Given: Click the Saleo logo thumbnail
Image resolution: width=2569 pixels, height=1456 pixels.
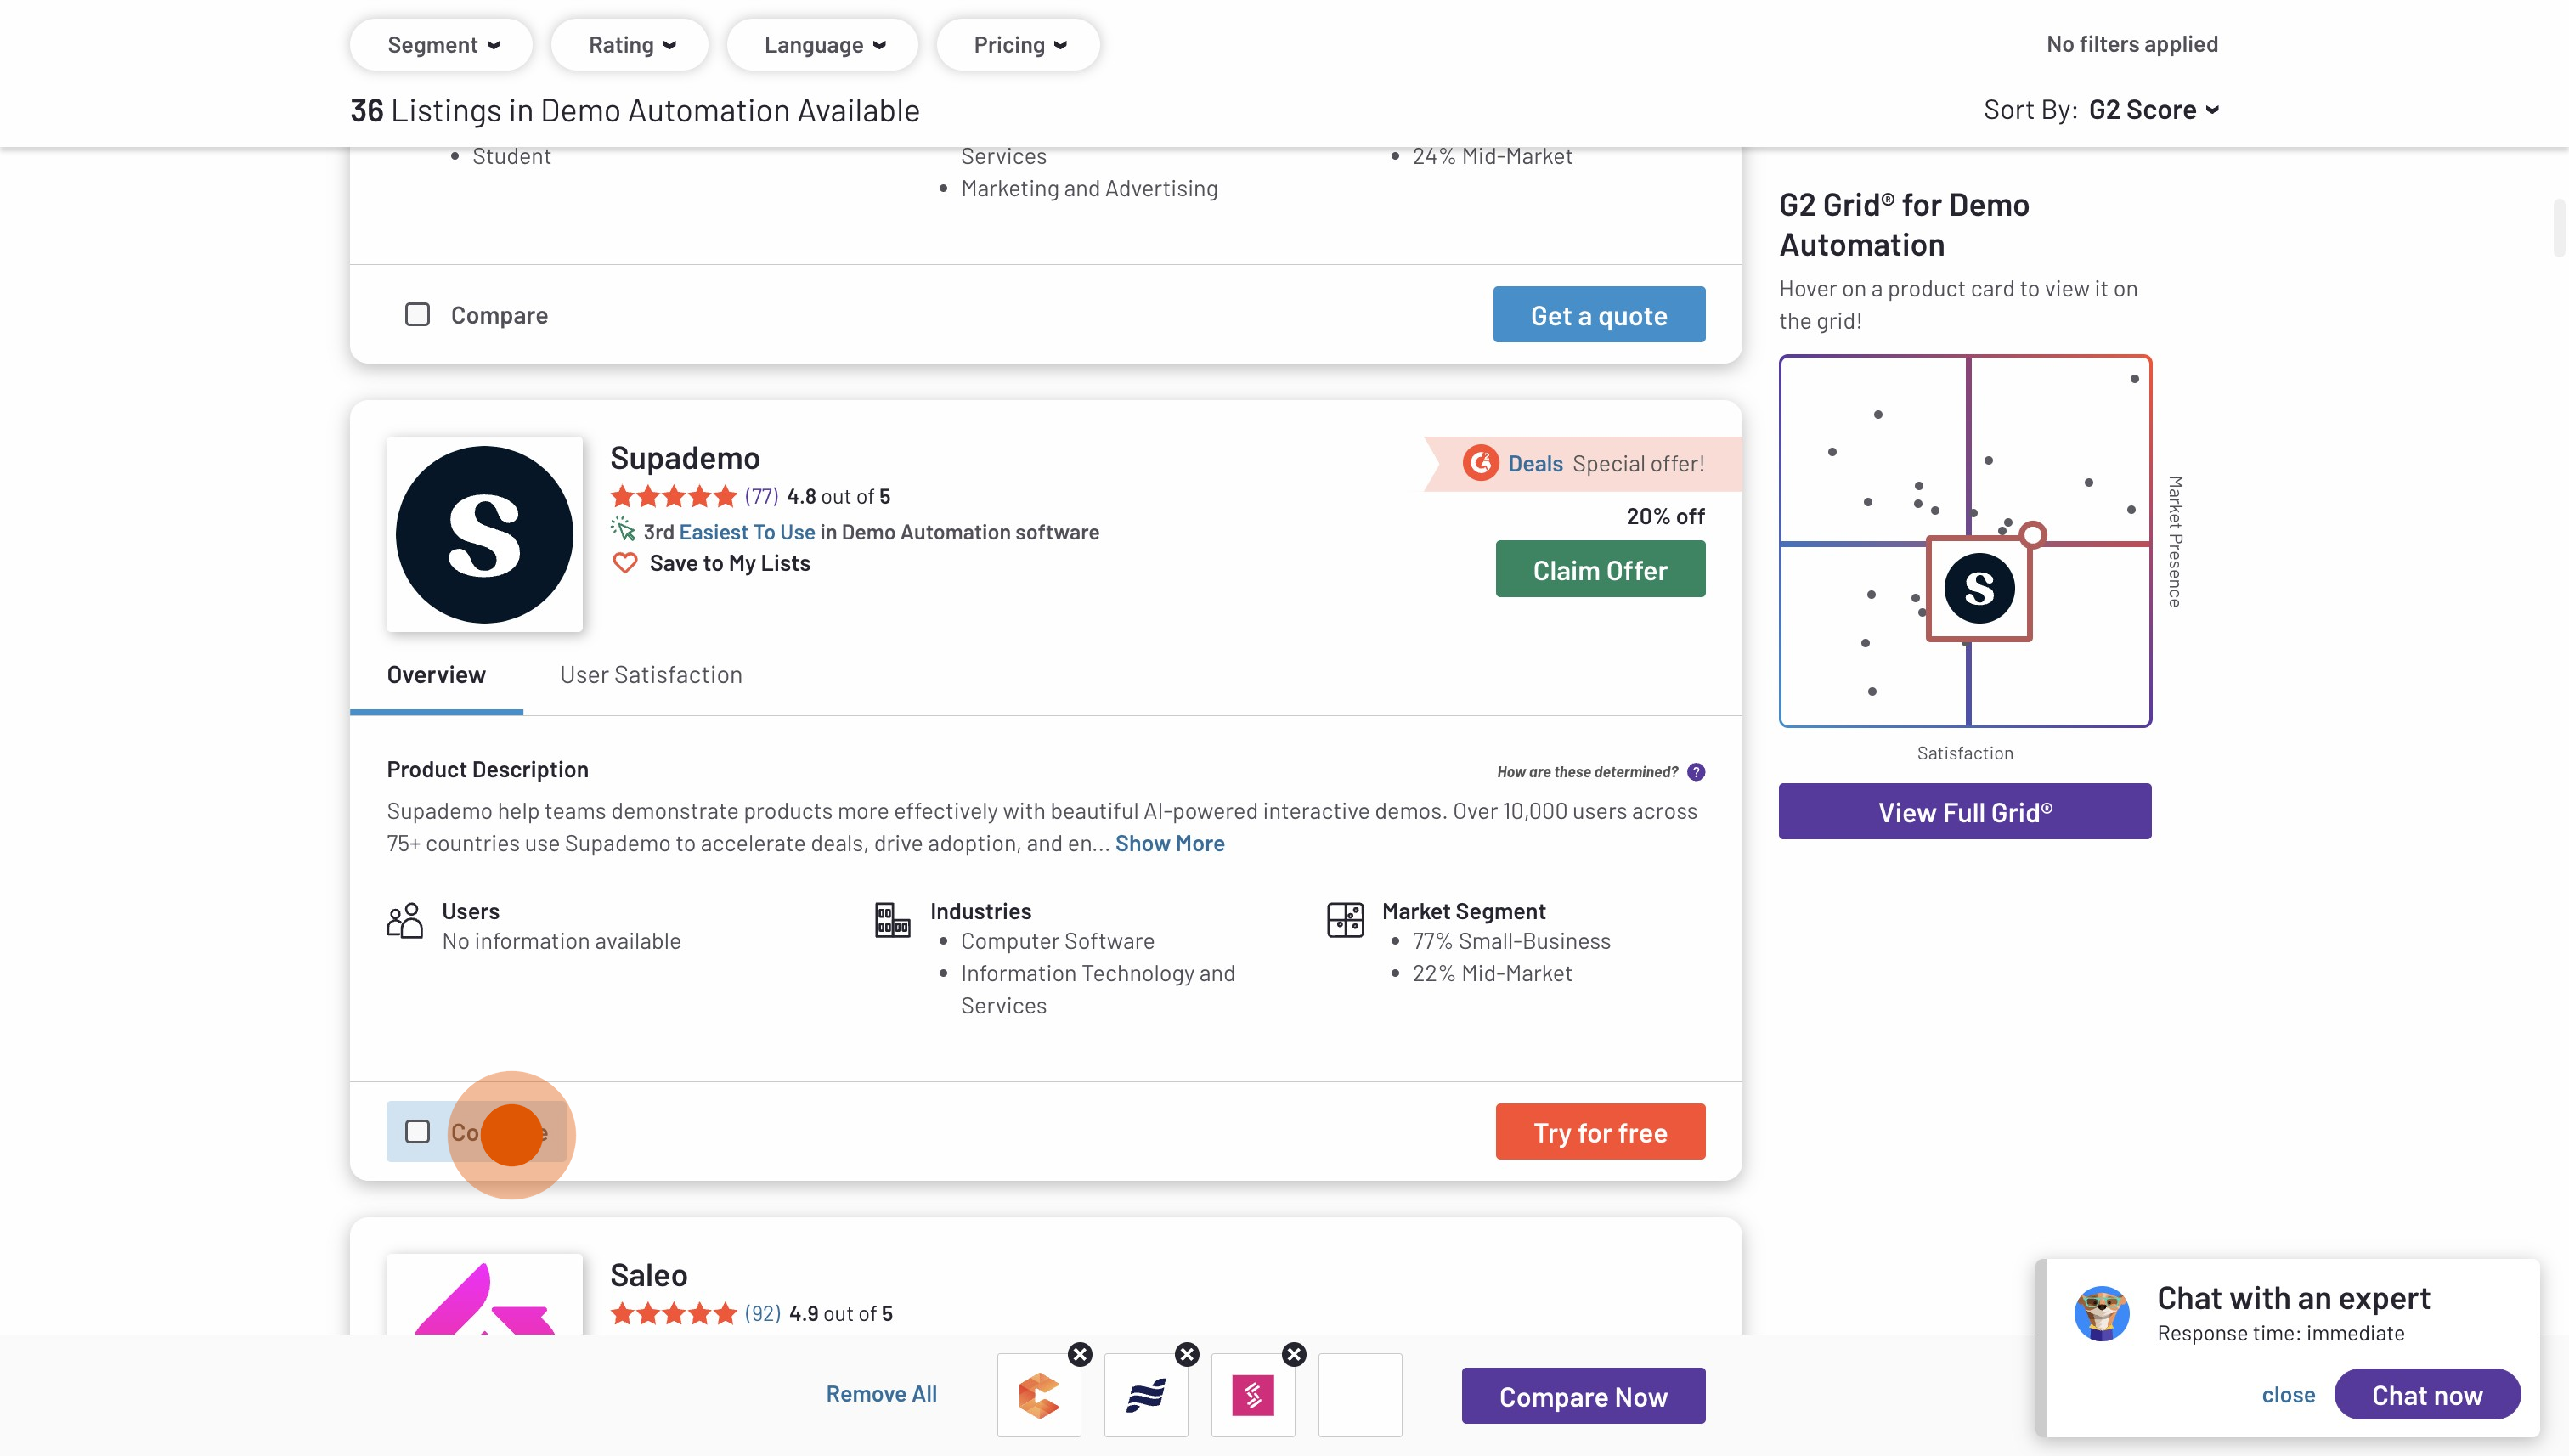Looking at the screenshot, I should point(484,1294).
